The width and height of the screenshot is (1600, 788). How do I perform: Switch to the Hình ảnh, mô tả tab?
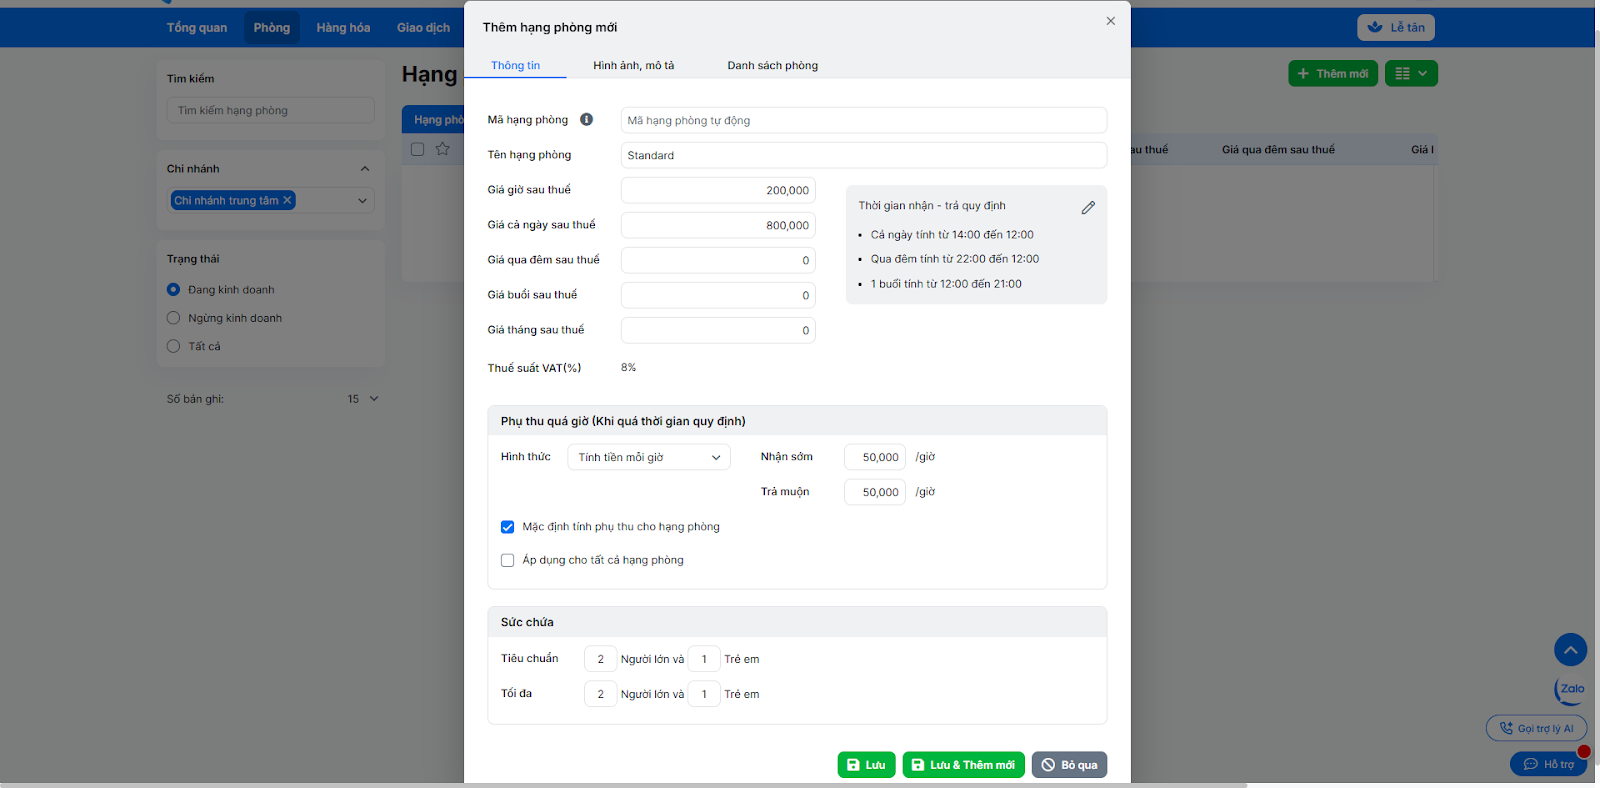(x=633, y=66)
